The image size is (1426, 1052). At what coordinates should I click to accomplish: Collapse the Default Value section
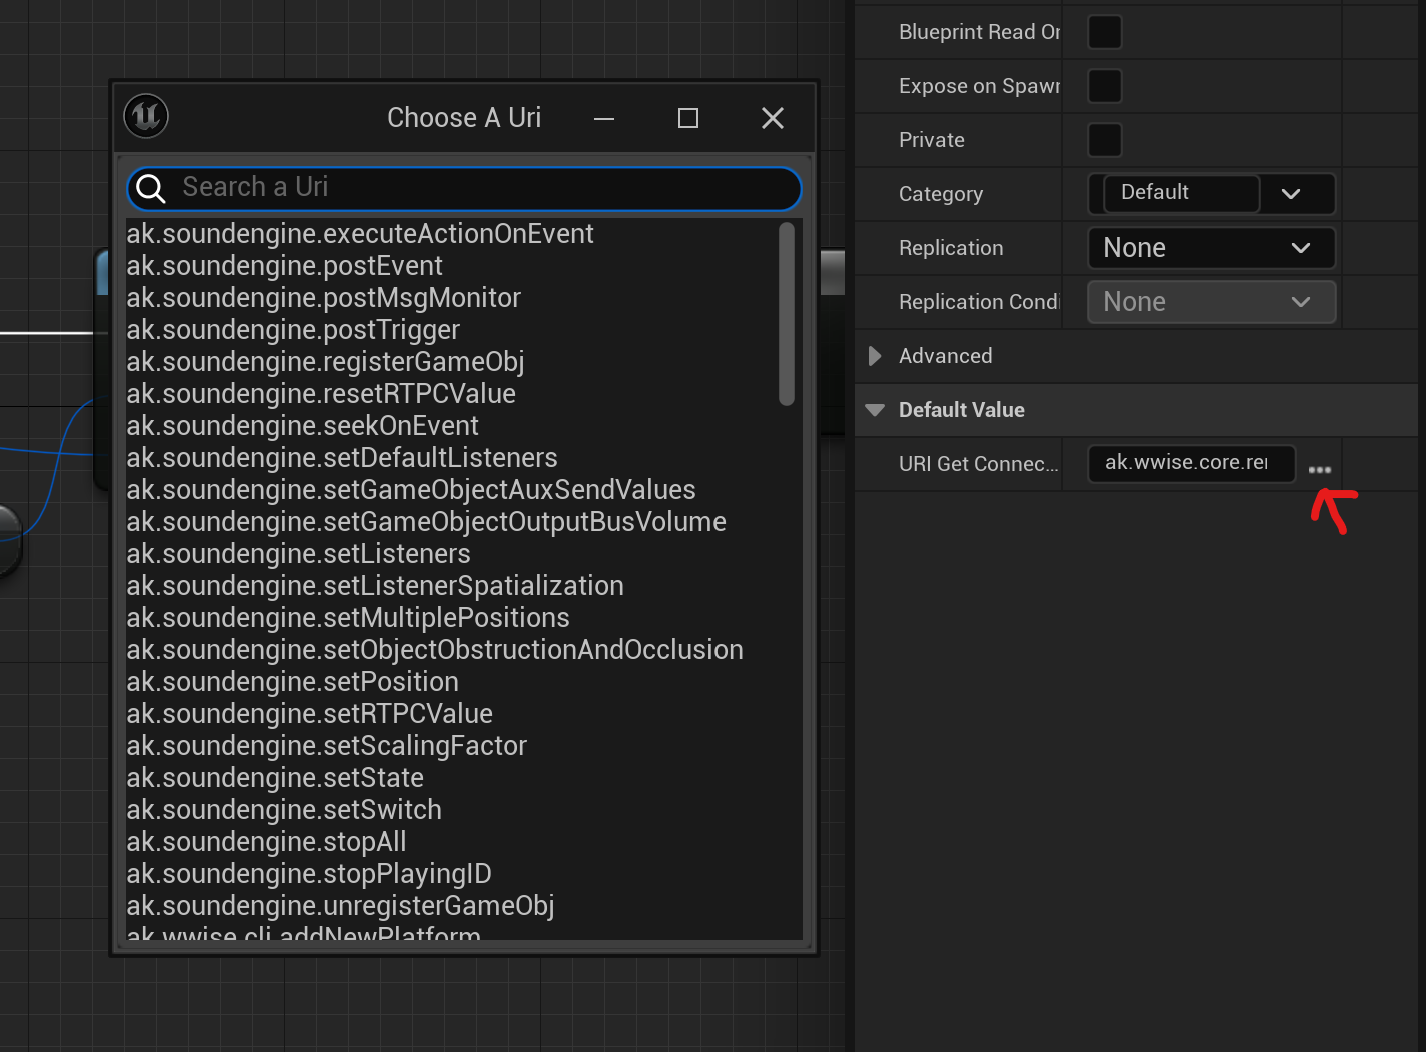(x=875, y=410)
